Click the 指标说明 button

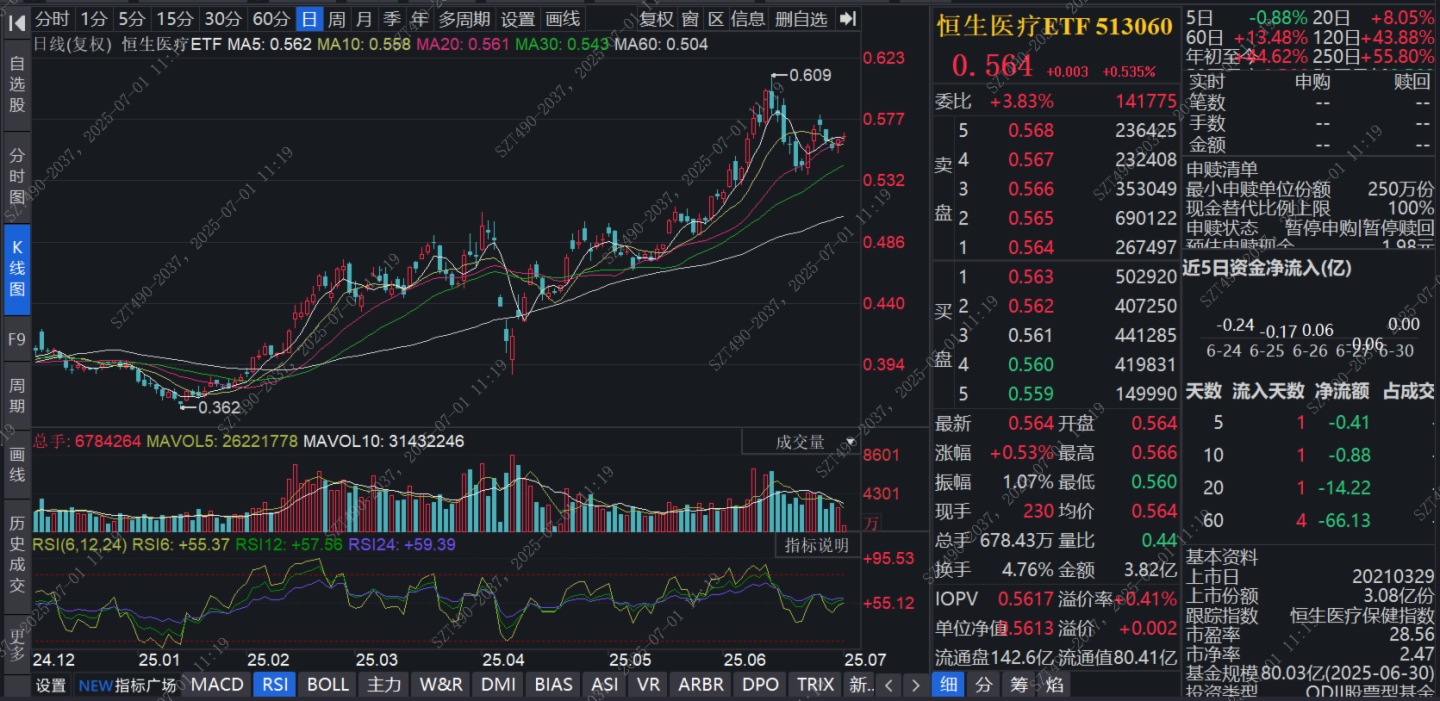[816, 545]
